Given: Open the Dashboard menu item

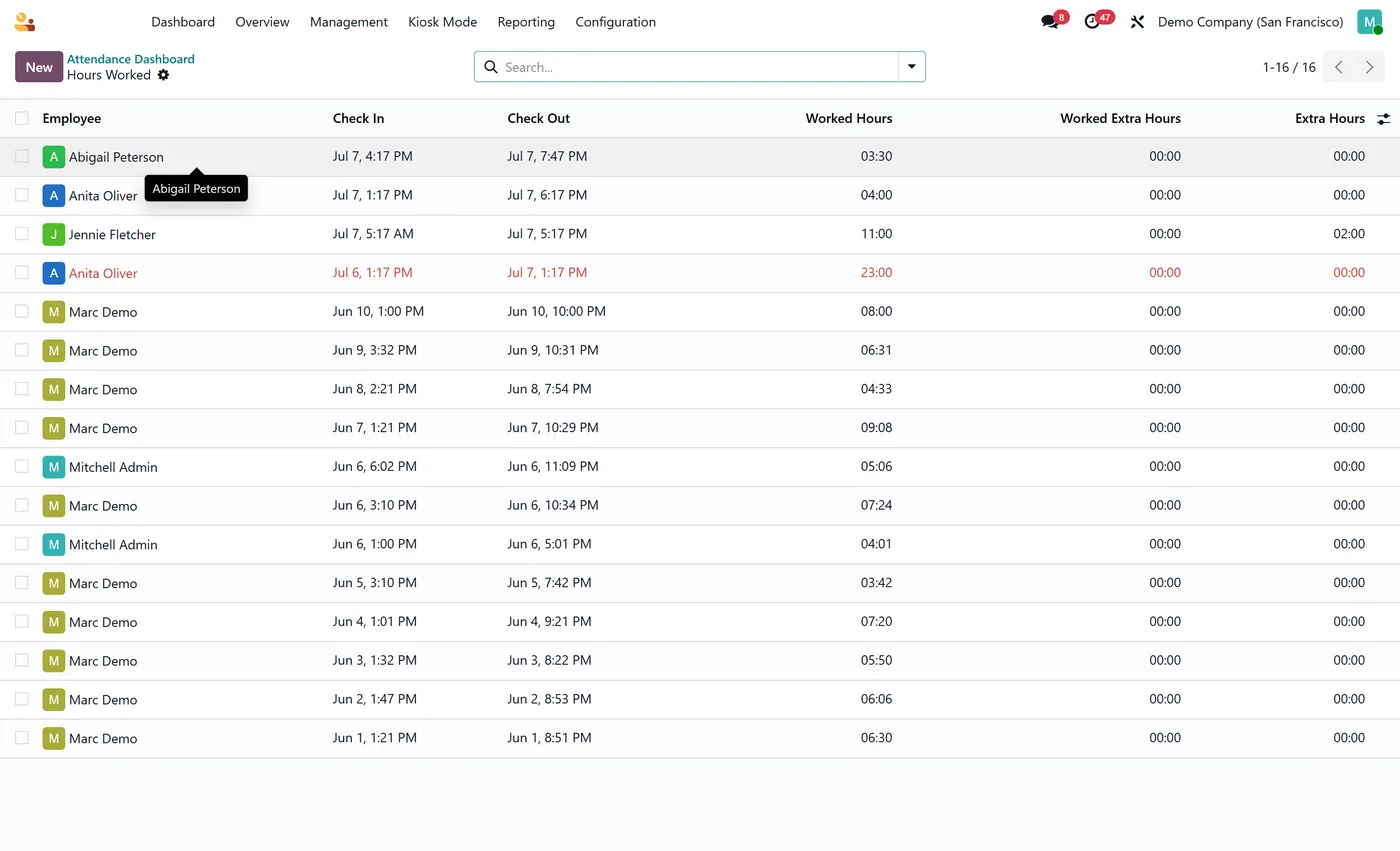Looking at the screenshot, I should [x=183, y=22].
